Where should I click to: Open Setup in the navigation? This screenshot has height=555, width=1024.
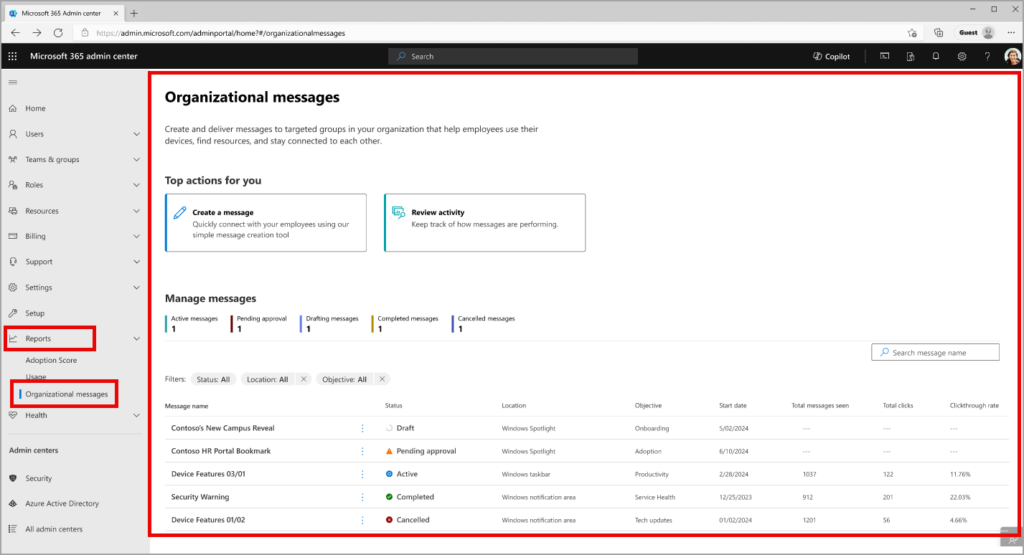(35, 313)
